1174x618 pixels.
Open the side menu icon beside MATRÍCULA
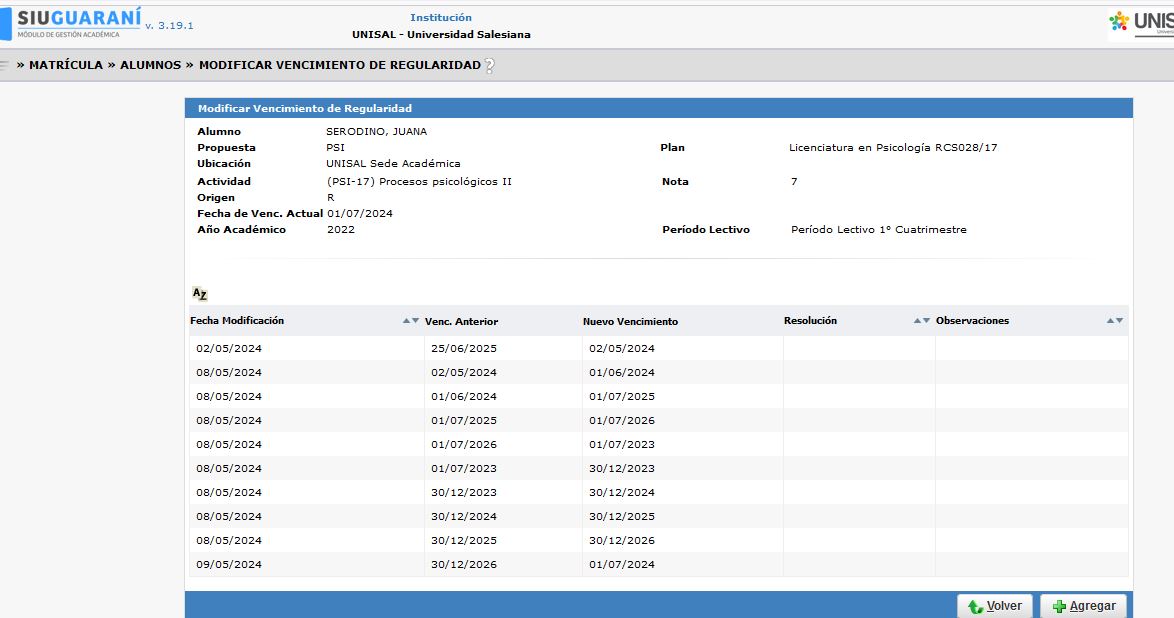4,65
